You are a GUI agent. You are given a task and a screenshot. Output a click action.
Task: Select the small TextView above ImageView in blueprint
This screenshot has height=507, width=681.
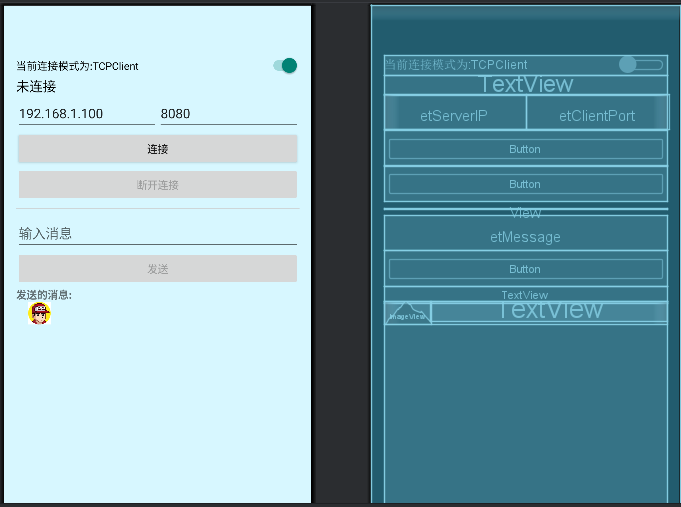click(x=526, y=294)
